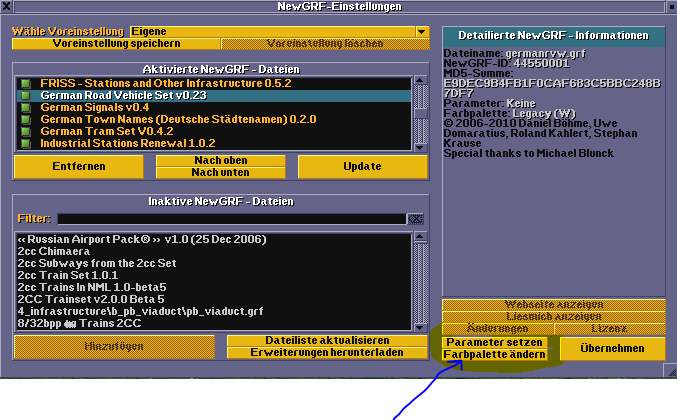
Task: Open the Wähle Voreinstellung dropdown
Action: 271,32
